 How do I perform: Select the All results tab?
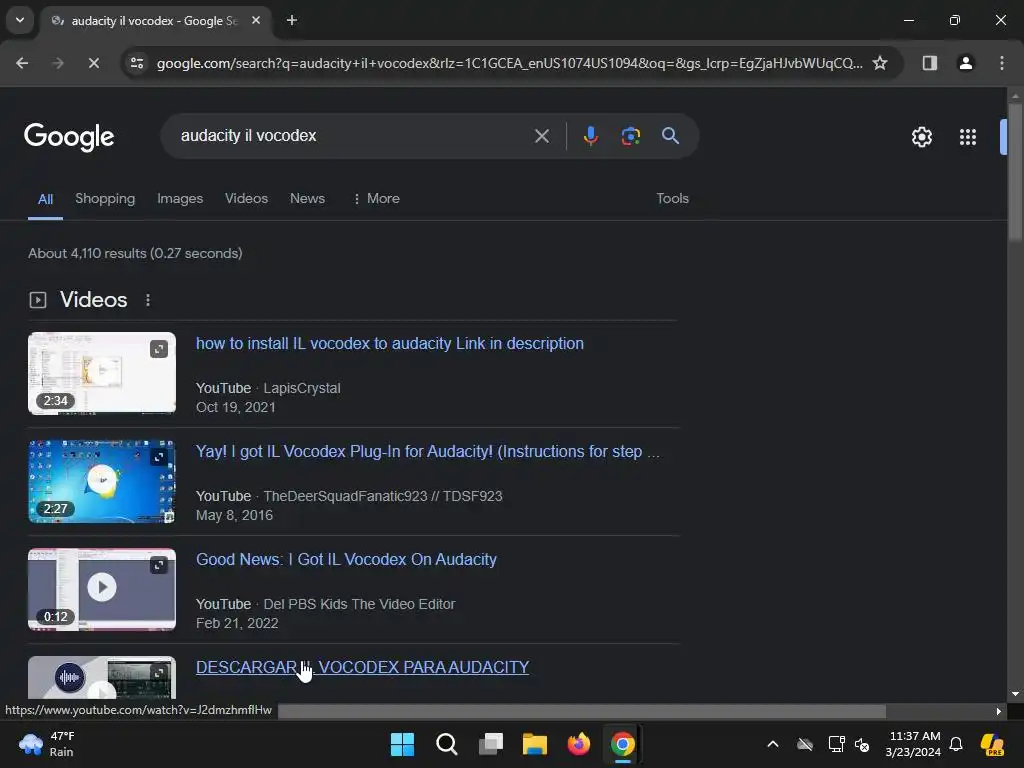pyautogui.click(x=45, y=199)
